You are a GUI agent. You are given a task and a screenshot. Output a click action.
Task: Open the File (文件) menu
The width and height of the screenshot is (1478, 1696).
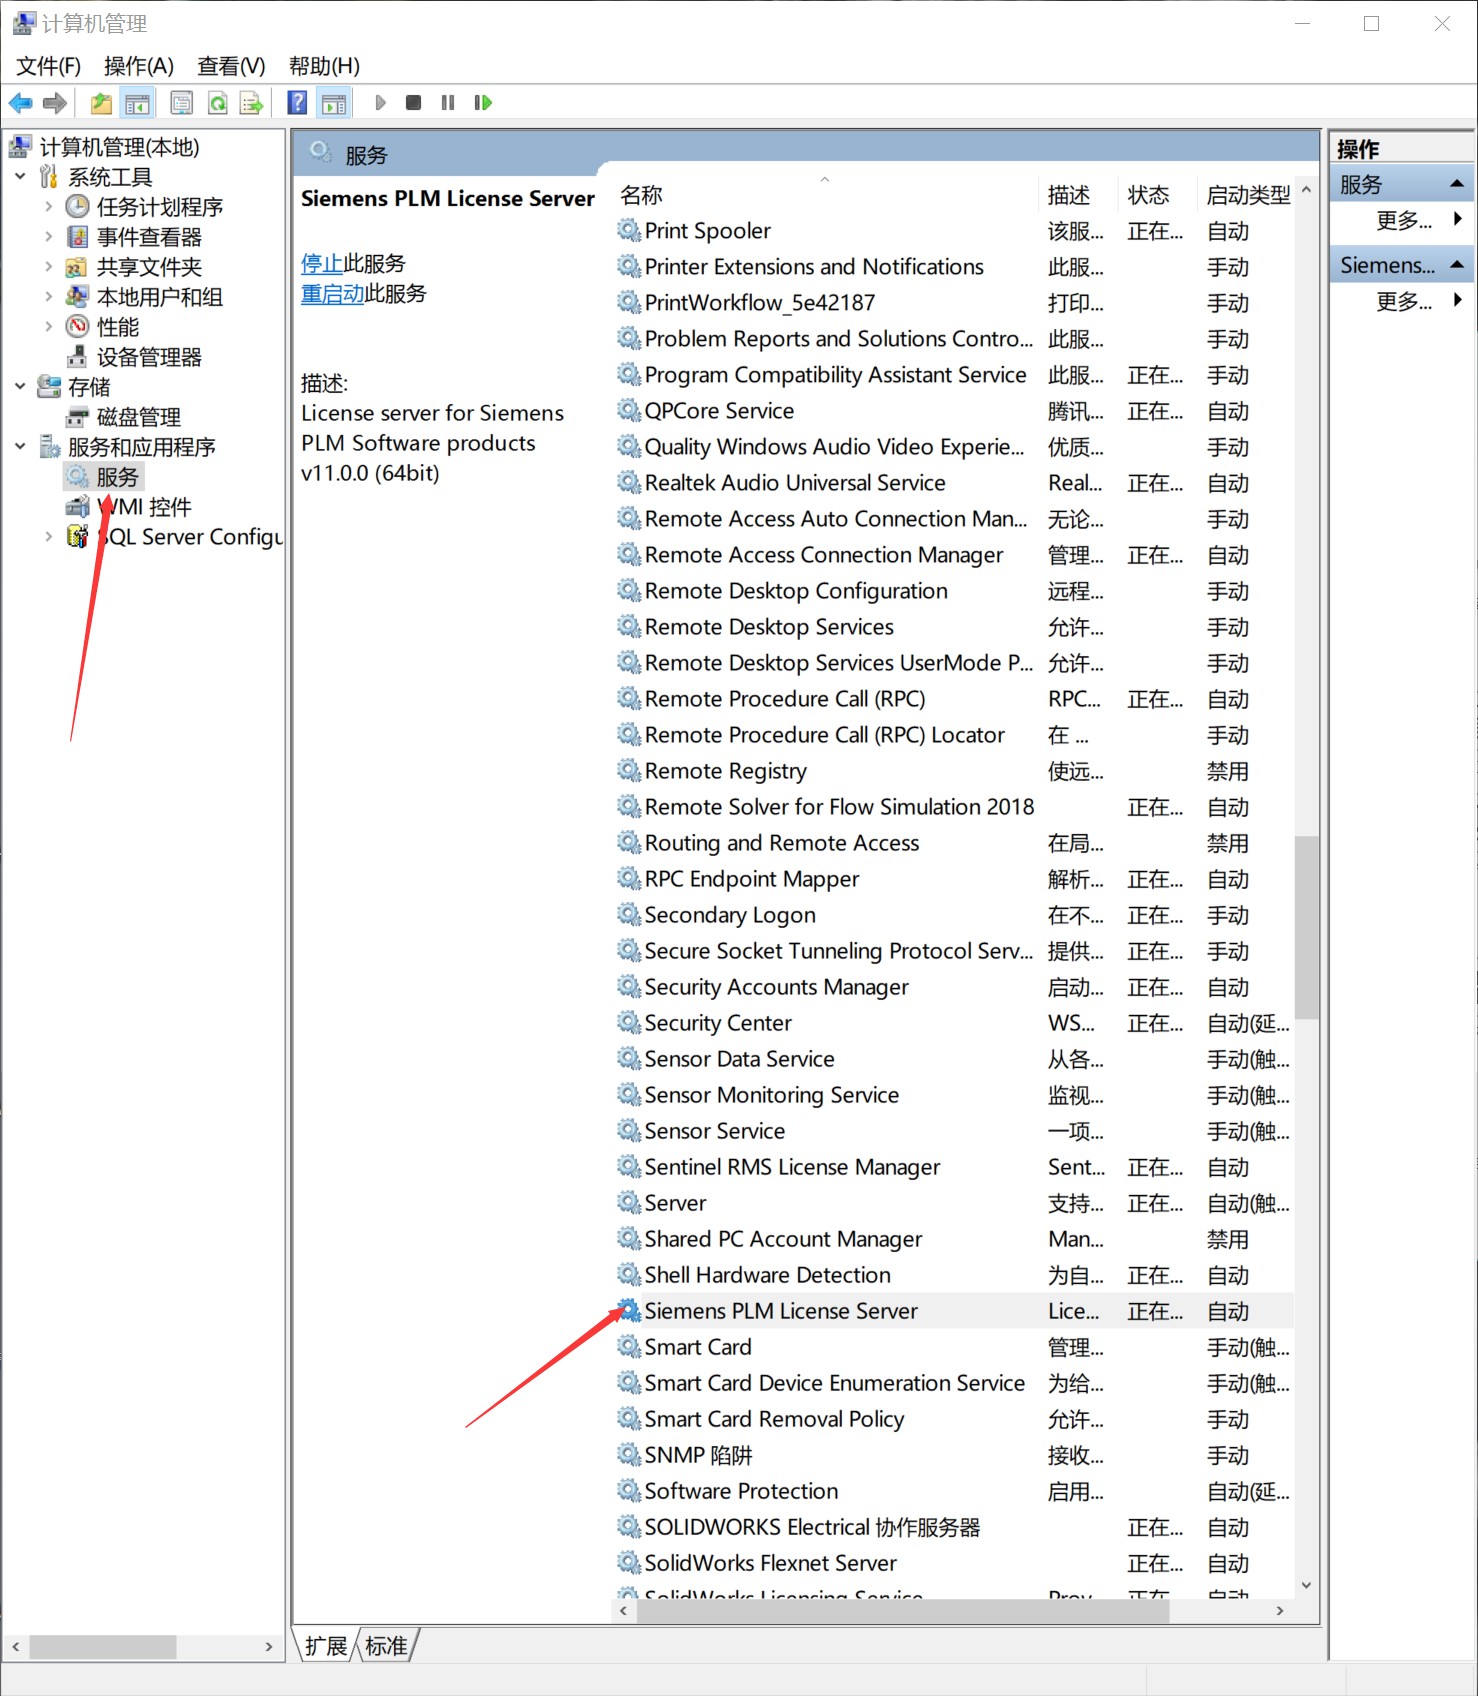click(x=48, y=66)
